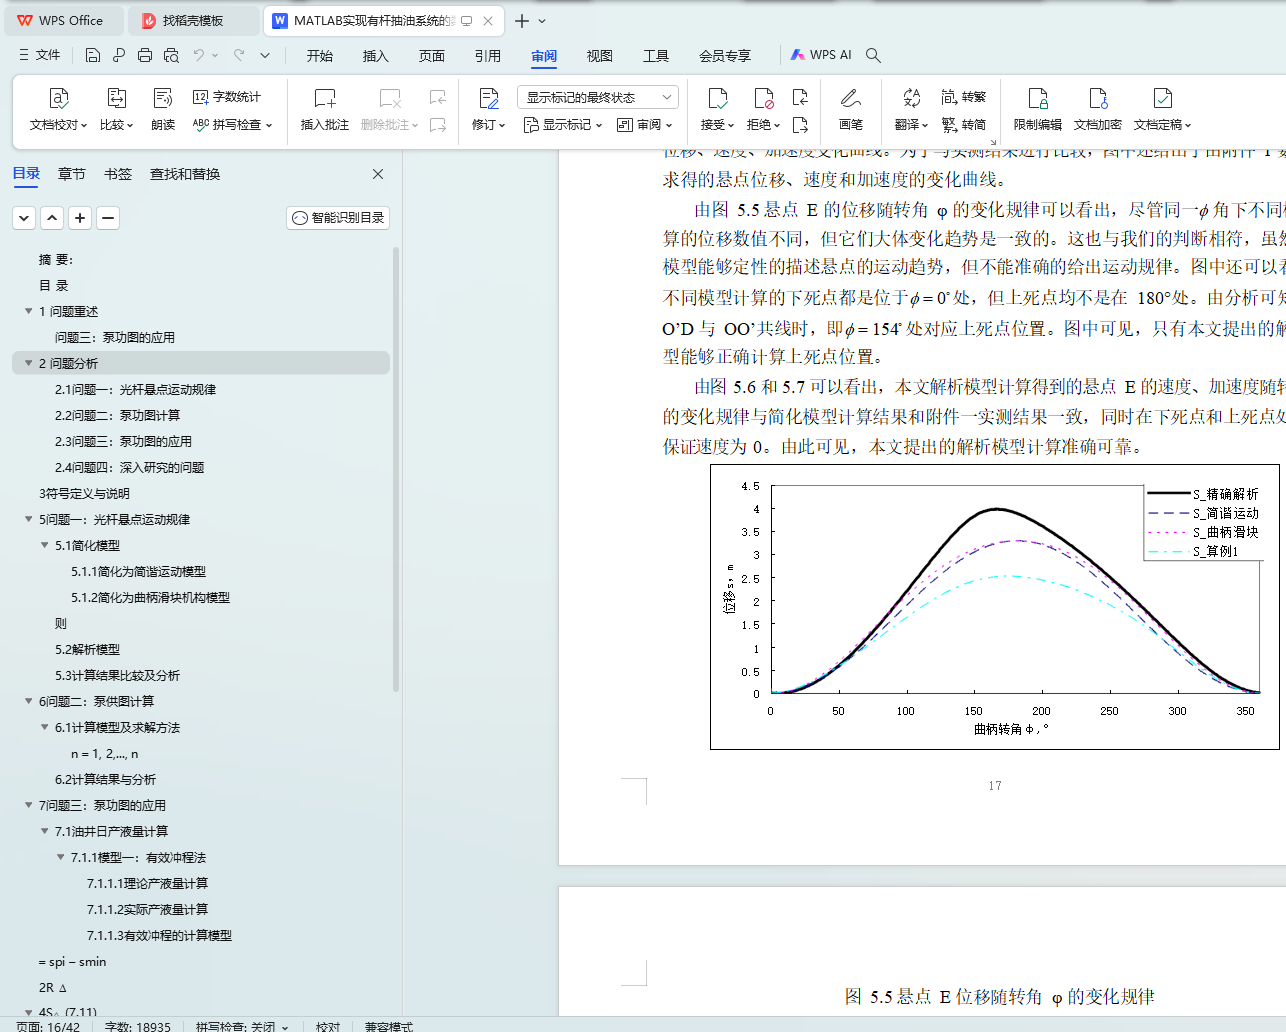The width and height of the screenshot is (1286, 1032).
Task: Click the collapse-up chevron in outline toolbar
Action: tap(52, 217)
